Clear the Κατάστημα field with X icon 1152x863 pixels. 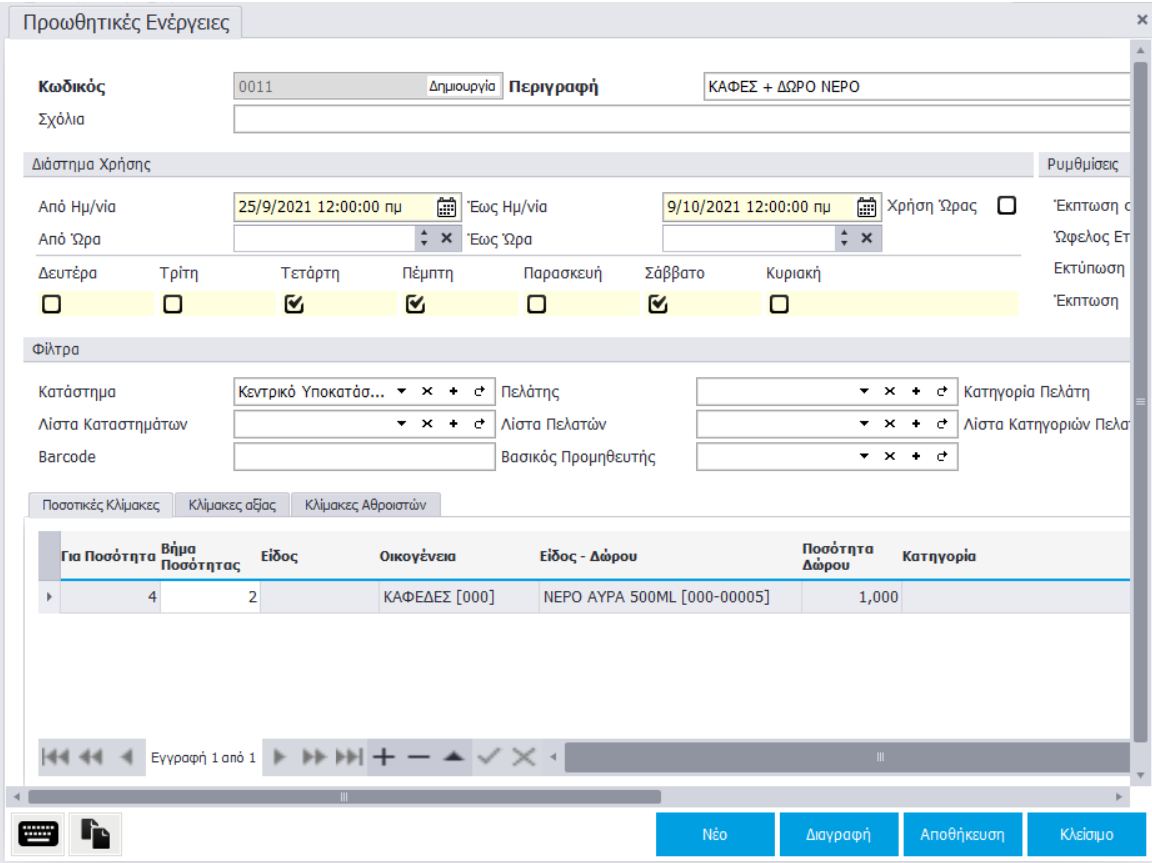[427, 391]
